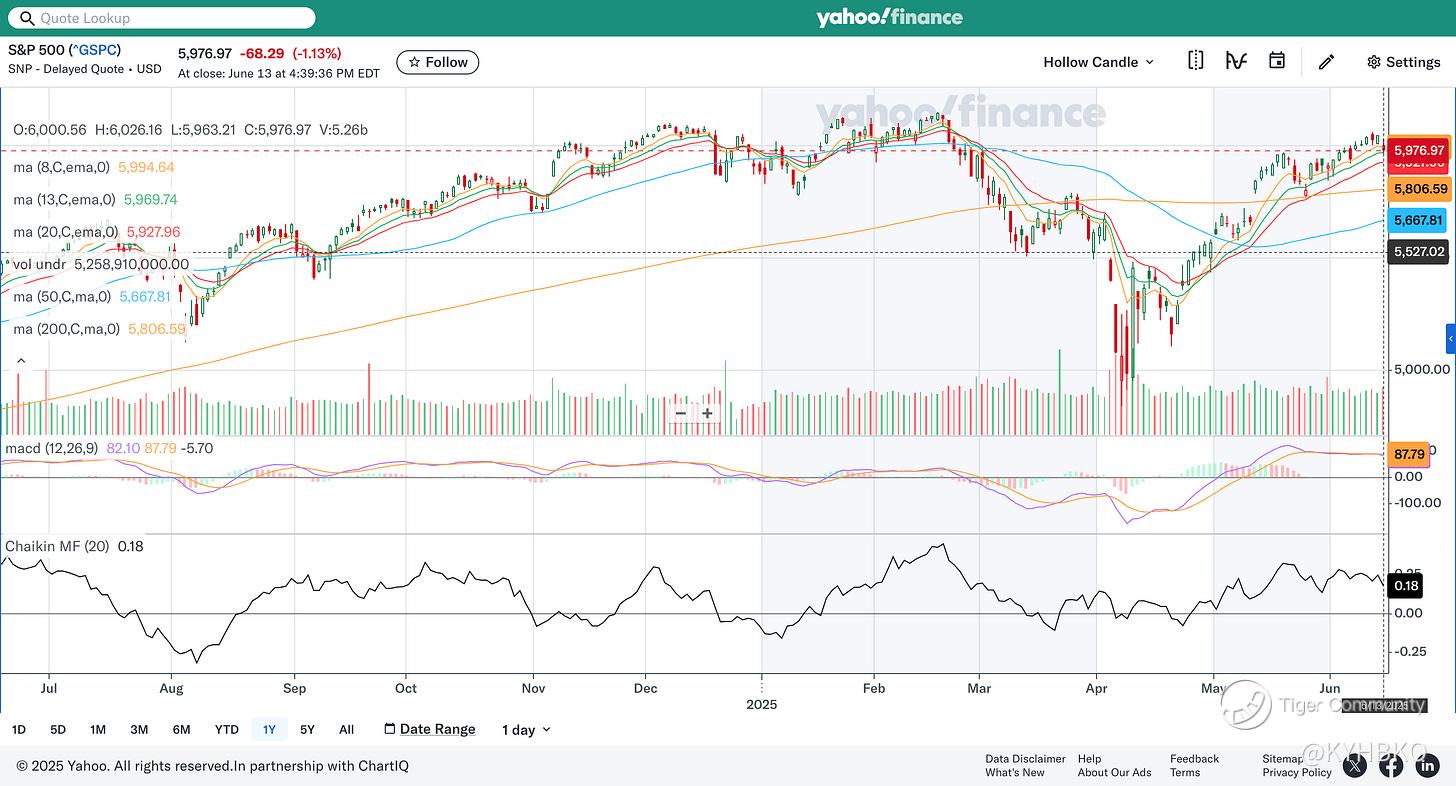Select the Chaikin MF (20) panel label
The height and width of the screenshot is (786, 1456).
tap(58, 547)
